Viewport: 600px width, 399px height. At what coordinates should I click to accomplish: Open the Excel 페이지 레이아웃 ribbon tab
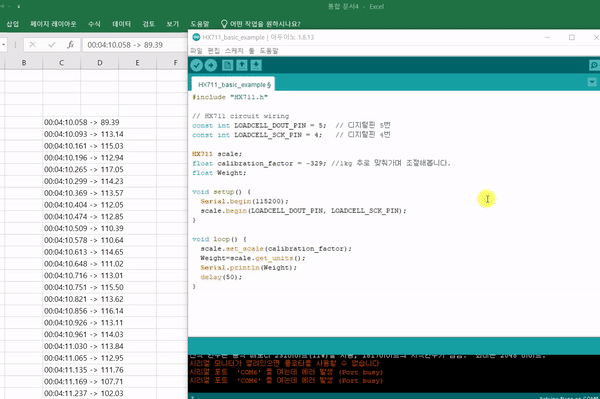pyautogui.click(x=53, y=24)
